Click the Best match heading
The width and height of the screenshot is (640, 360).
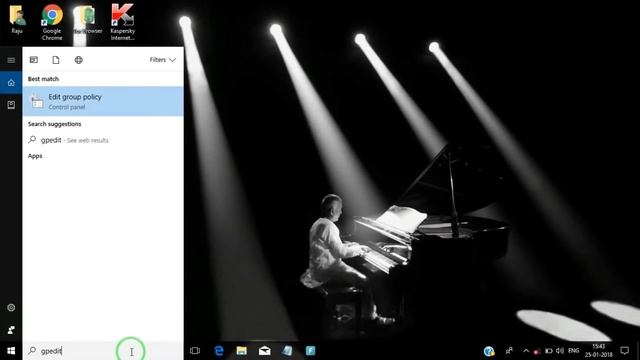pyautogui.click(x=43, y=79)
